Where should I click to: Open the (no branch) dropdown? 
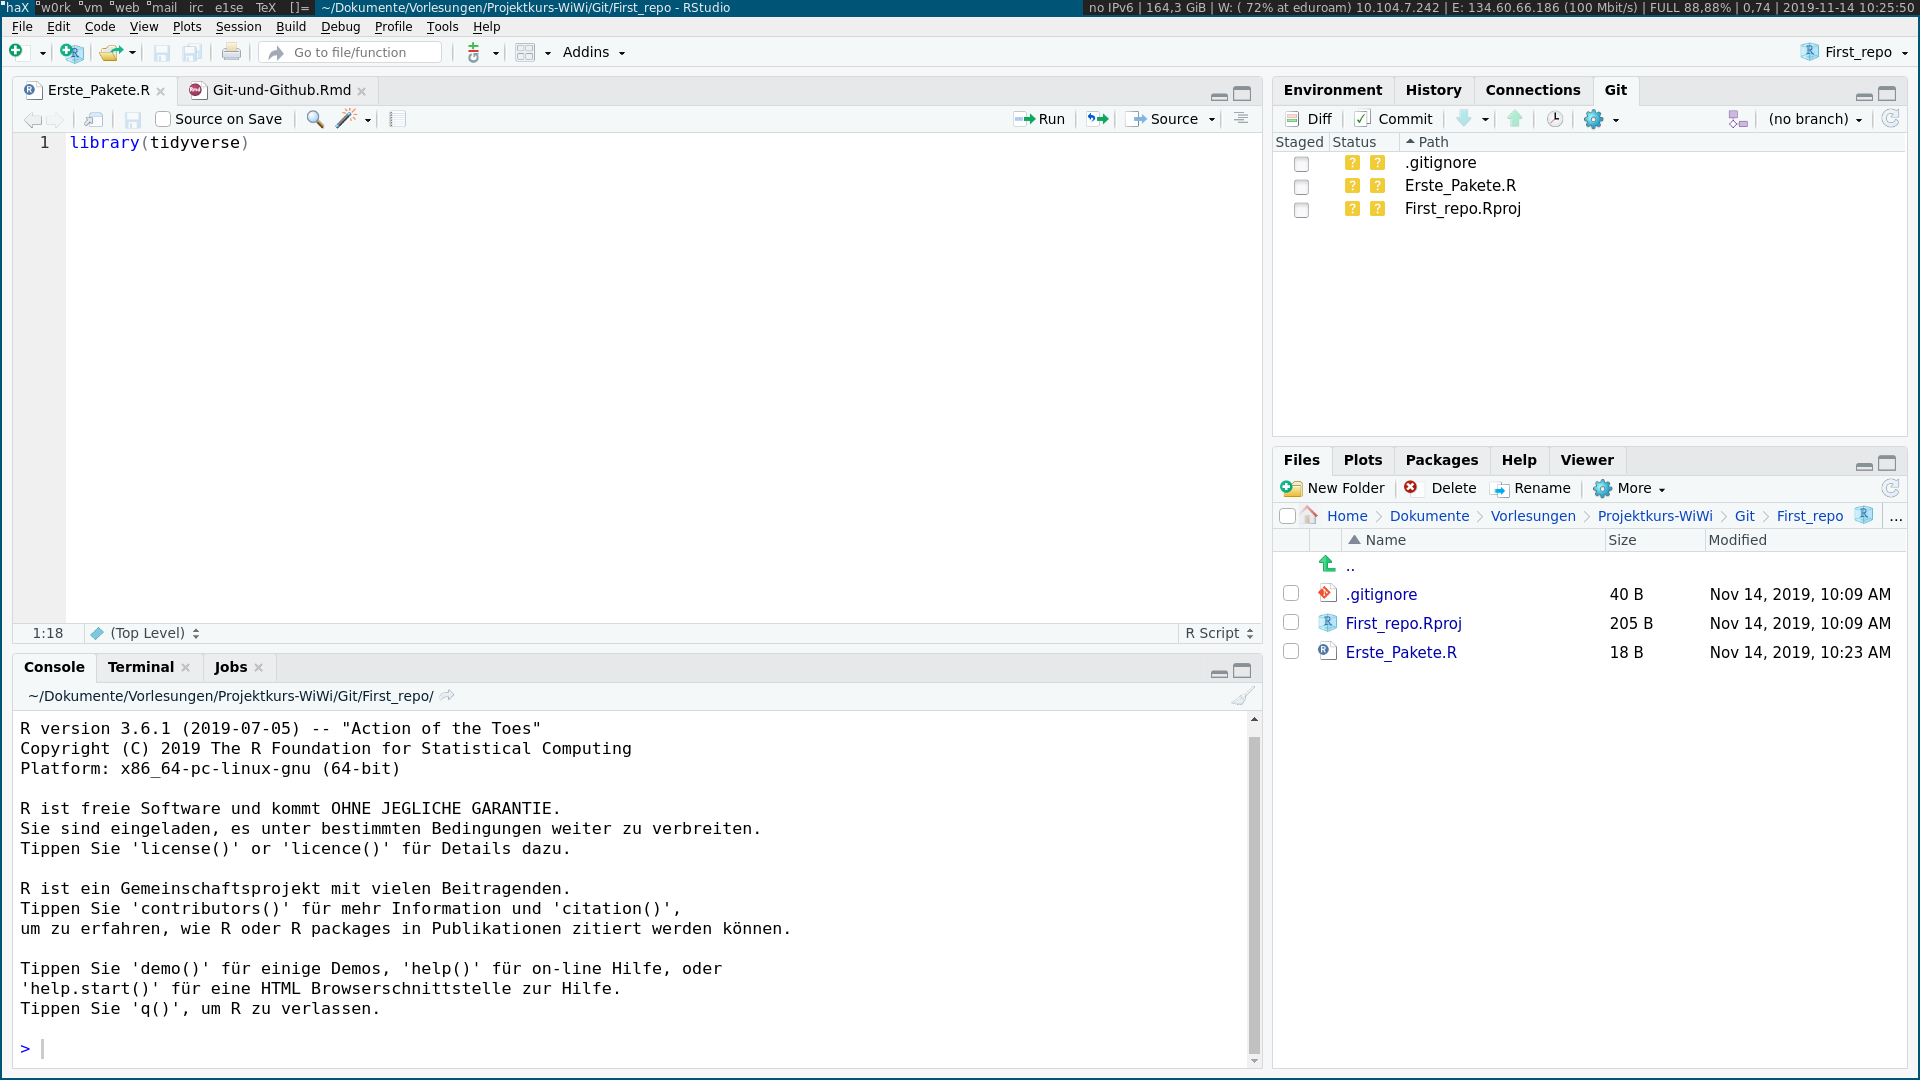(1815, 119)
